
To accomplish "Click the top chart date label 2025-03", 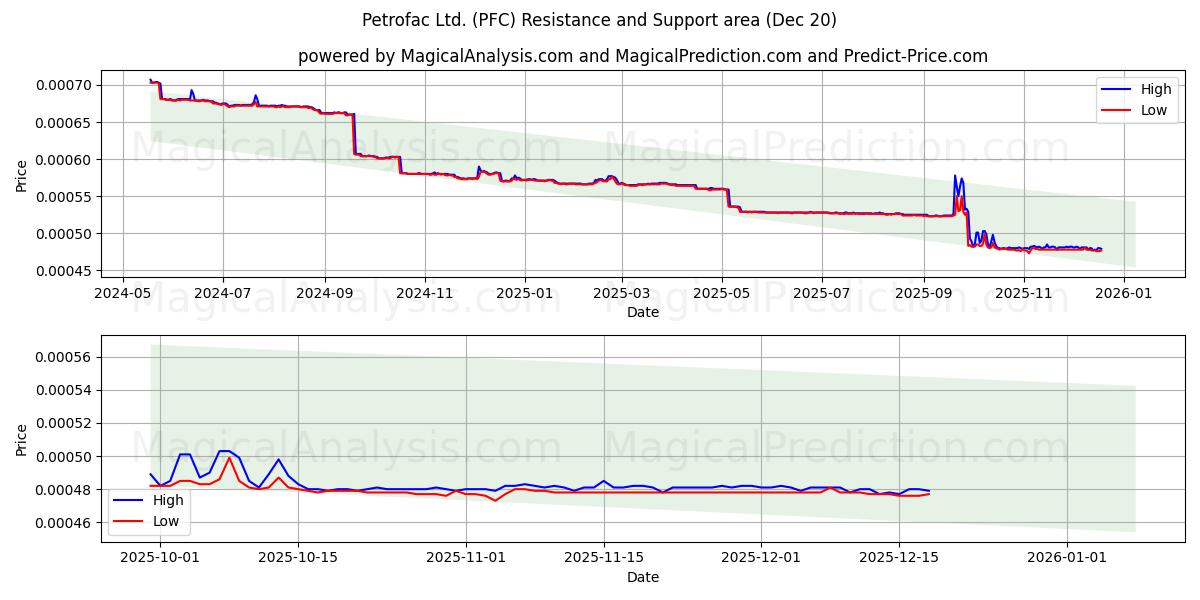I will [x=621, y=293].
